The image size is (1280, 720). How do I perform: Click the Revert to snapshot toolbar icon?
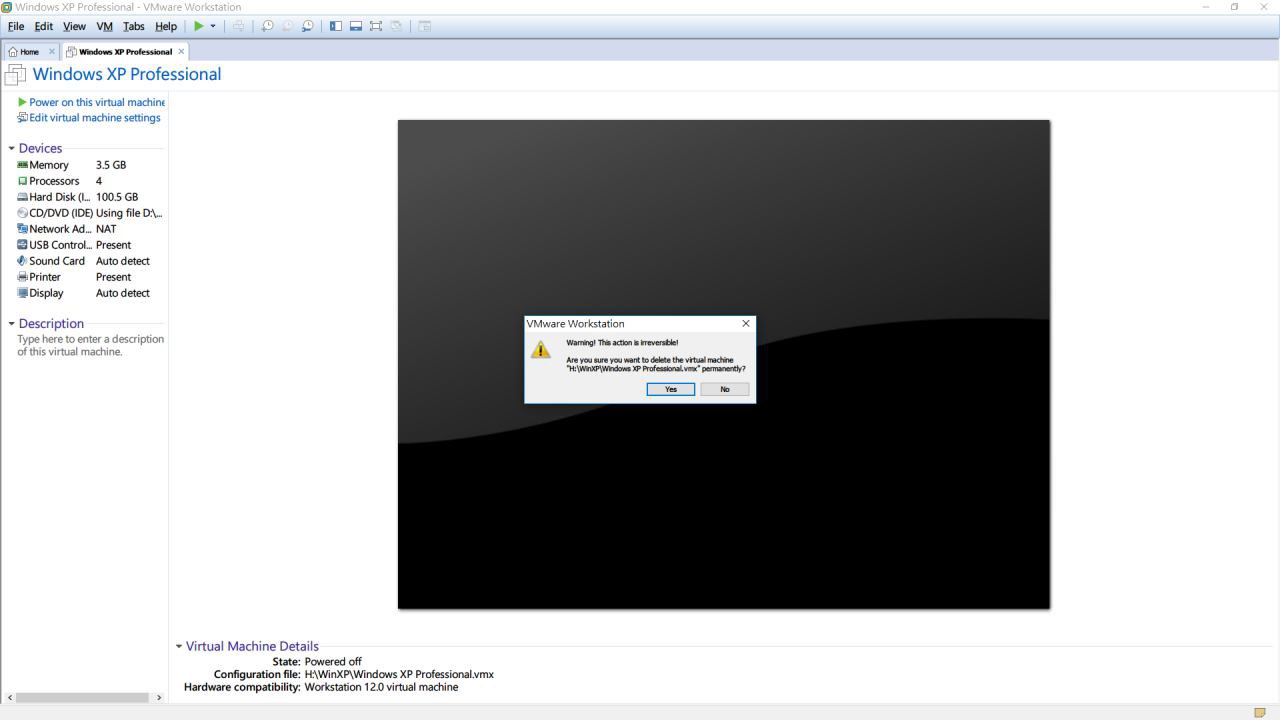point(287,26)
